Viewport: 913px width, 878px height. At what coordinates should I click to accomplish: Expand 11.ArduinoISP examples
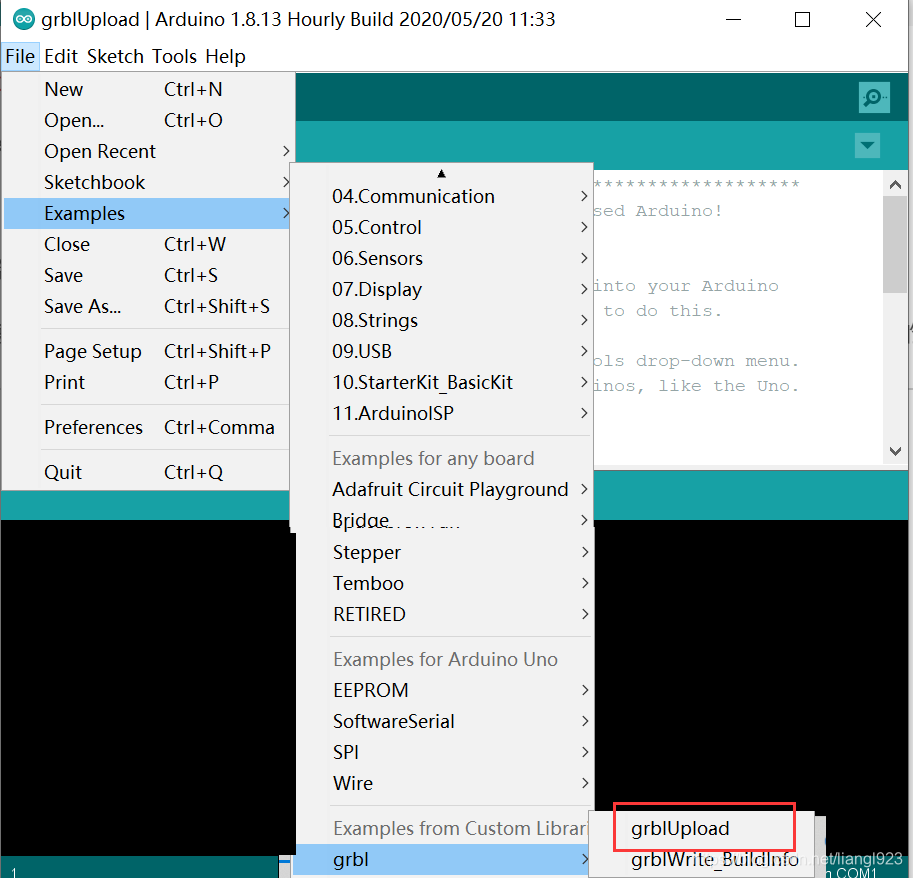(x=443, y=413)
